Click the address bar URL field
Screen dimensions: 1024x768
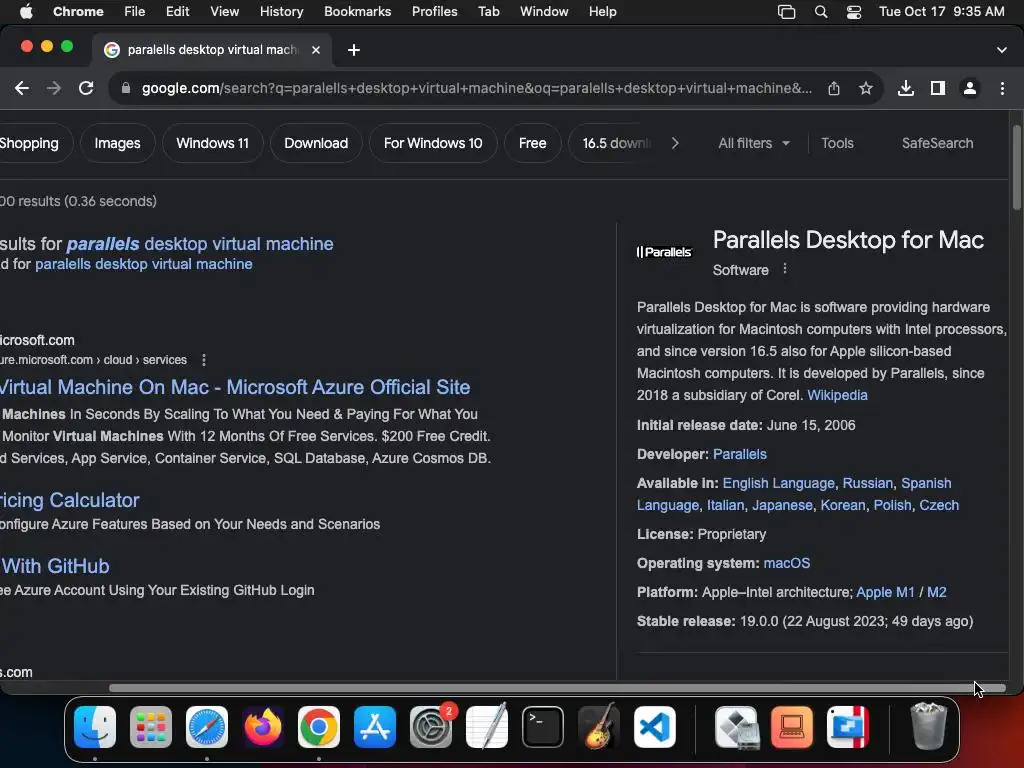click(477, 88)
